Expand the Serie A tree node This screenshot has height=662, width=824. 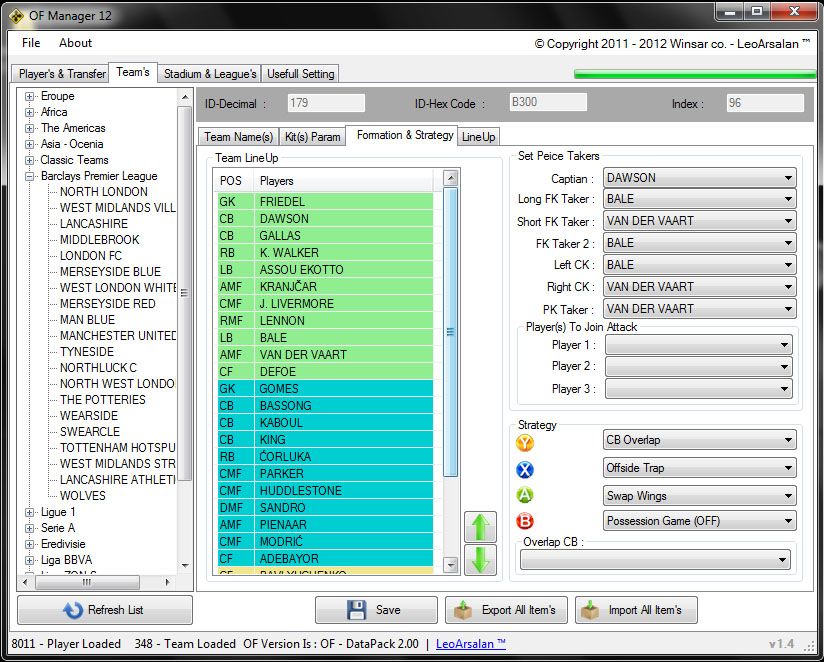[x=30, y=528]
